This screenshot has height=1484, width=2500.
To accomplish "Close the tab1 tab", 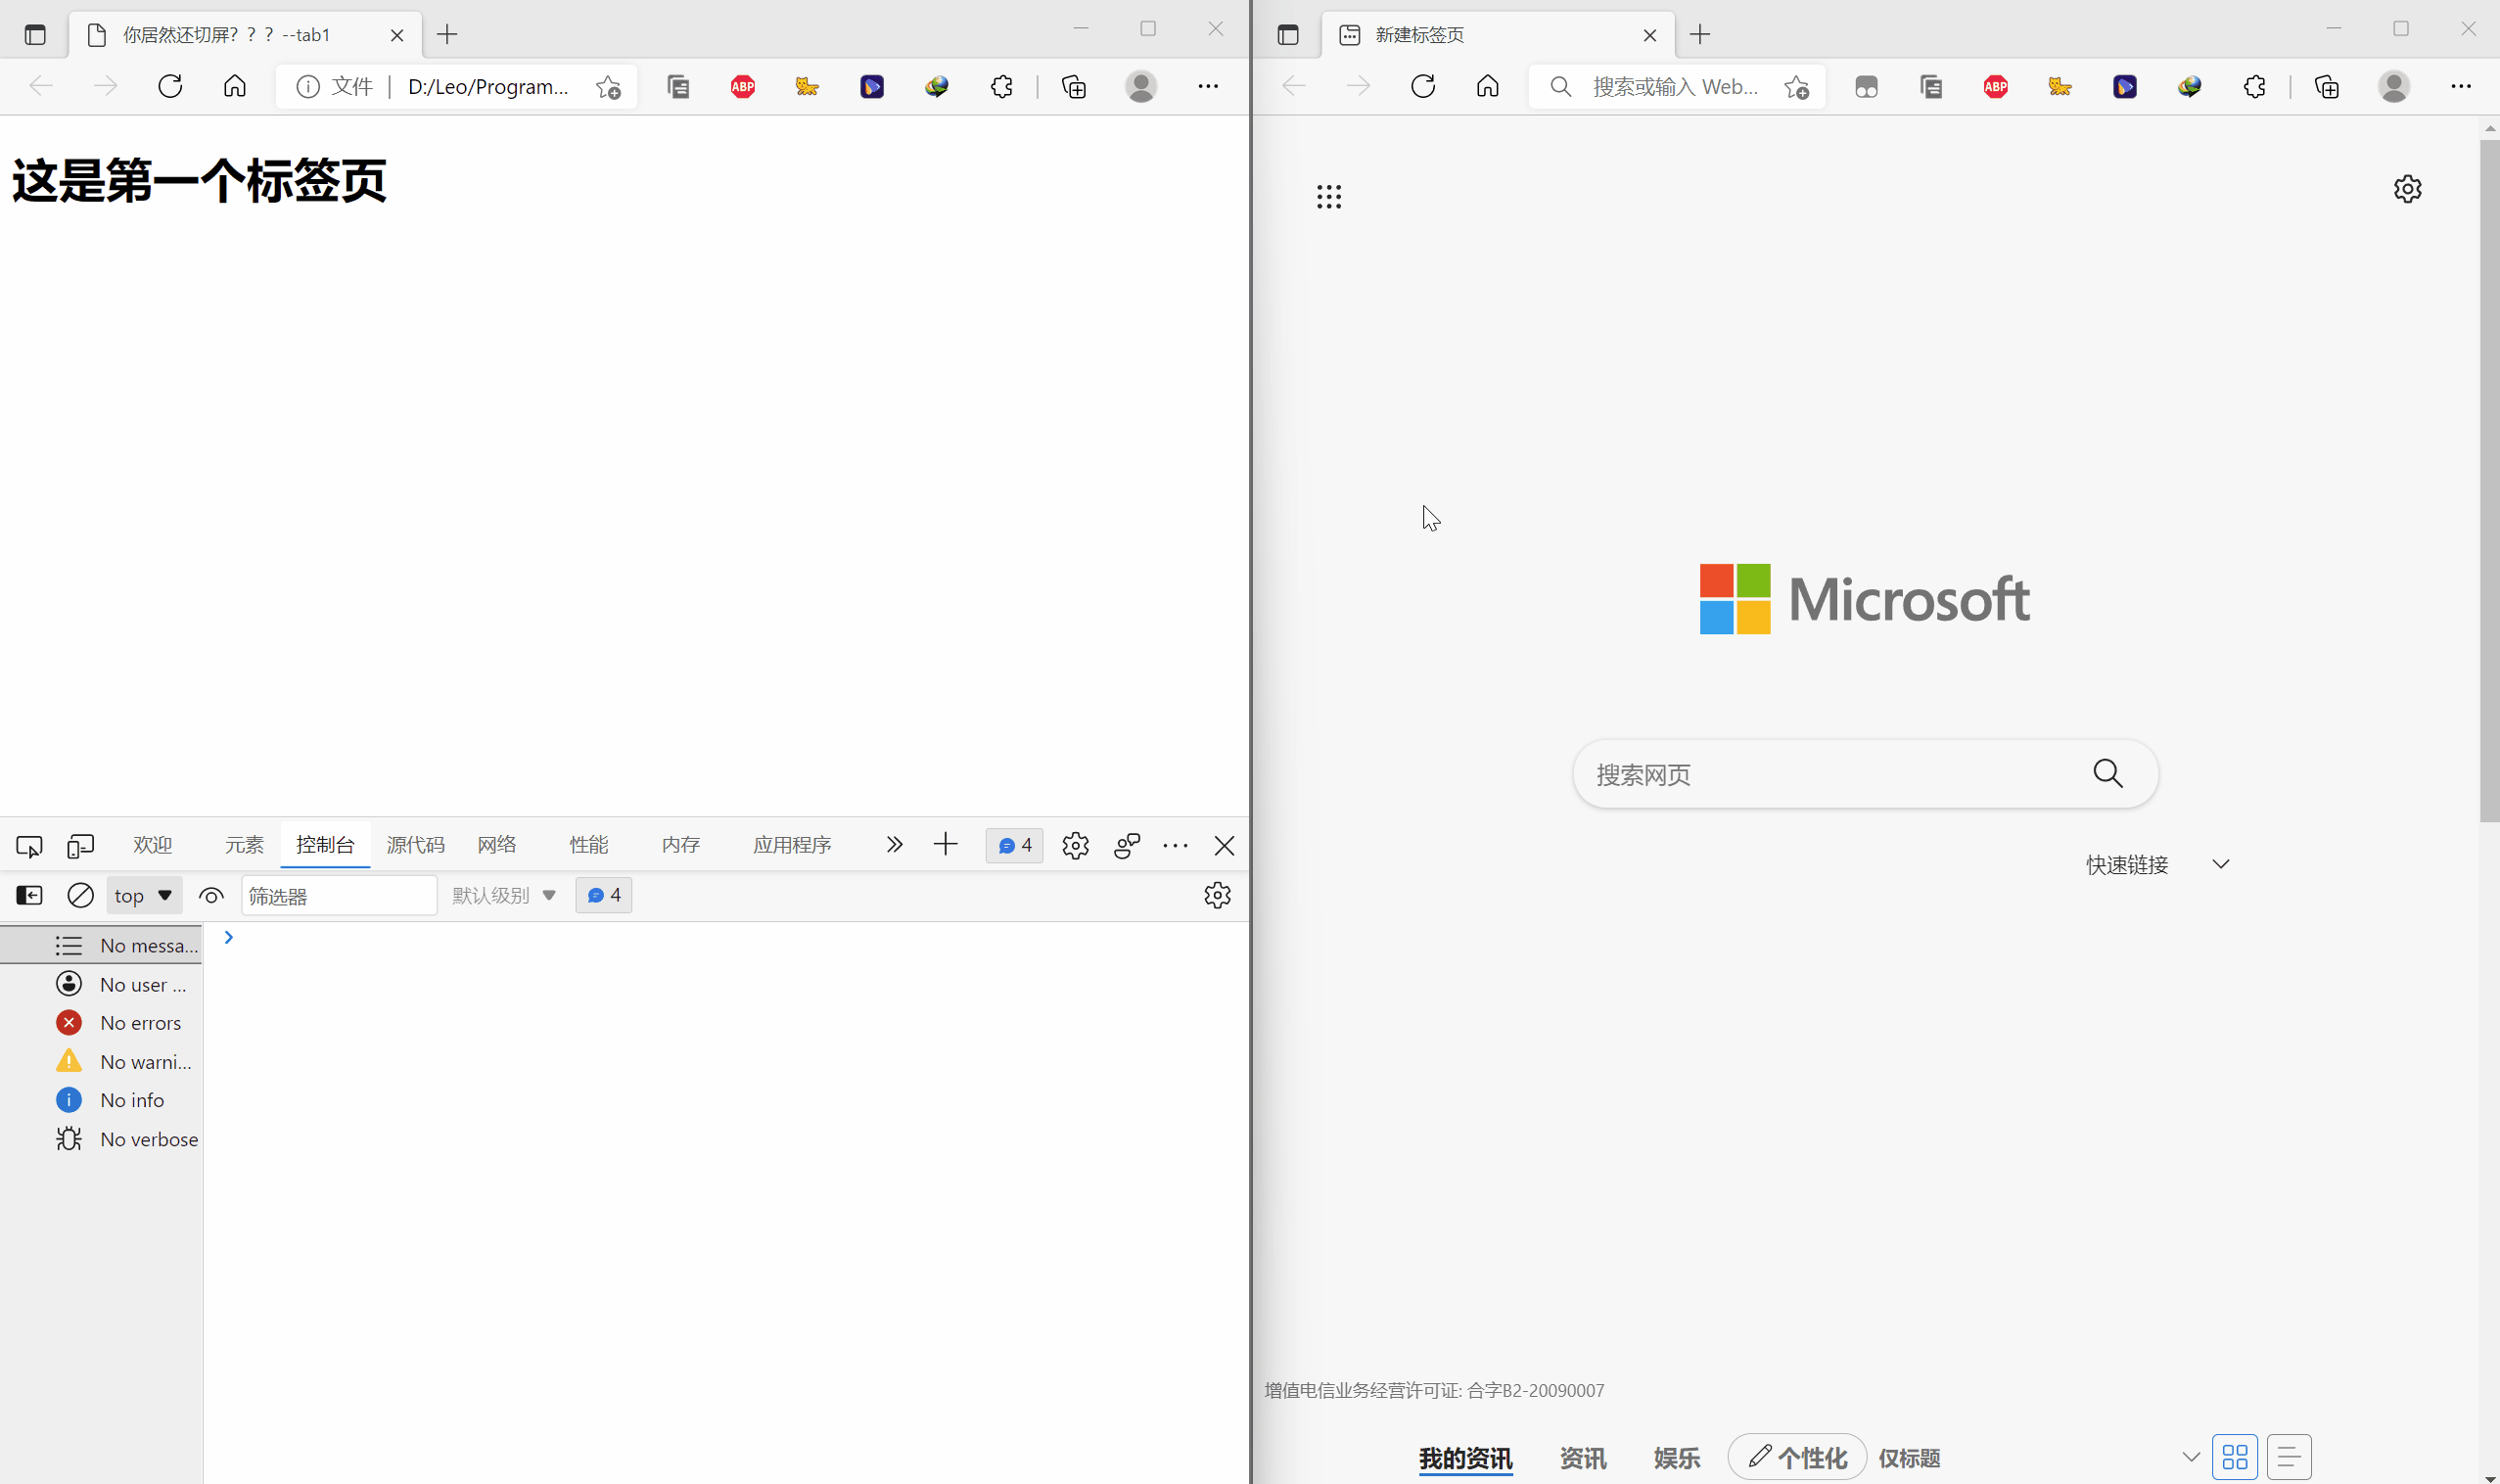I will click(397, 35).
